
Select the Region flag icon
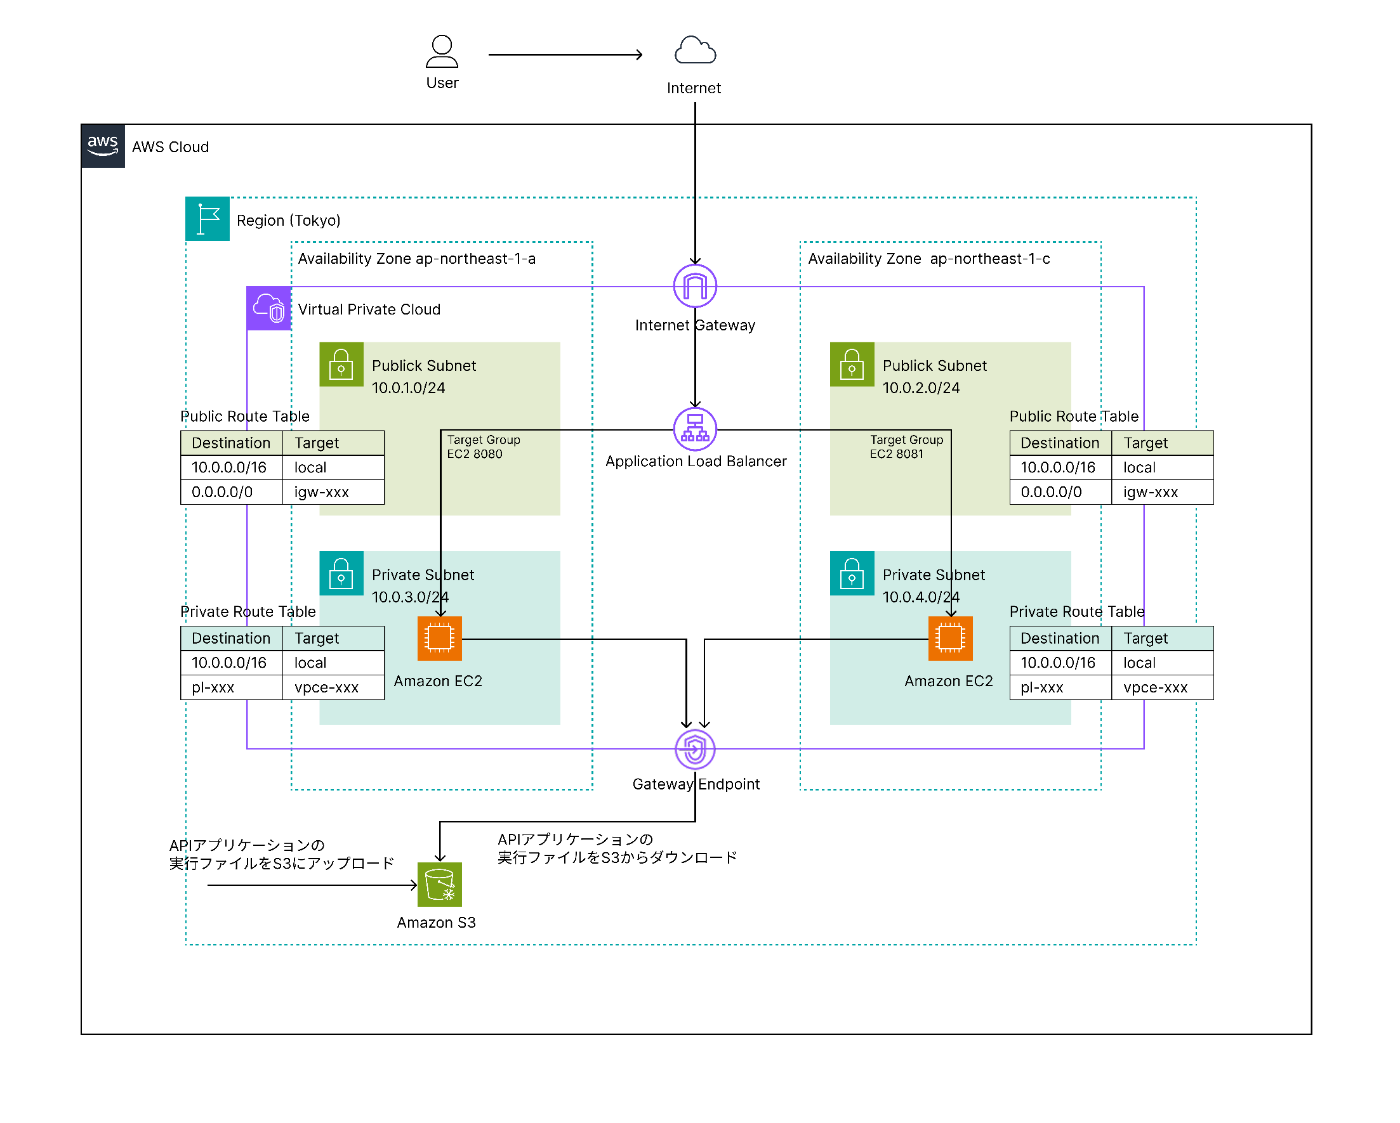coord(208,219)
